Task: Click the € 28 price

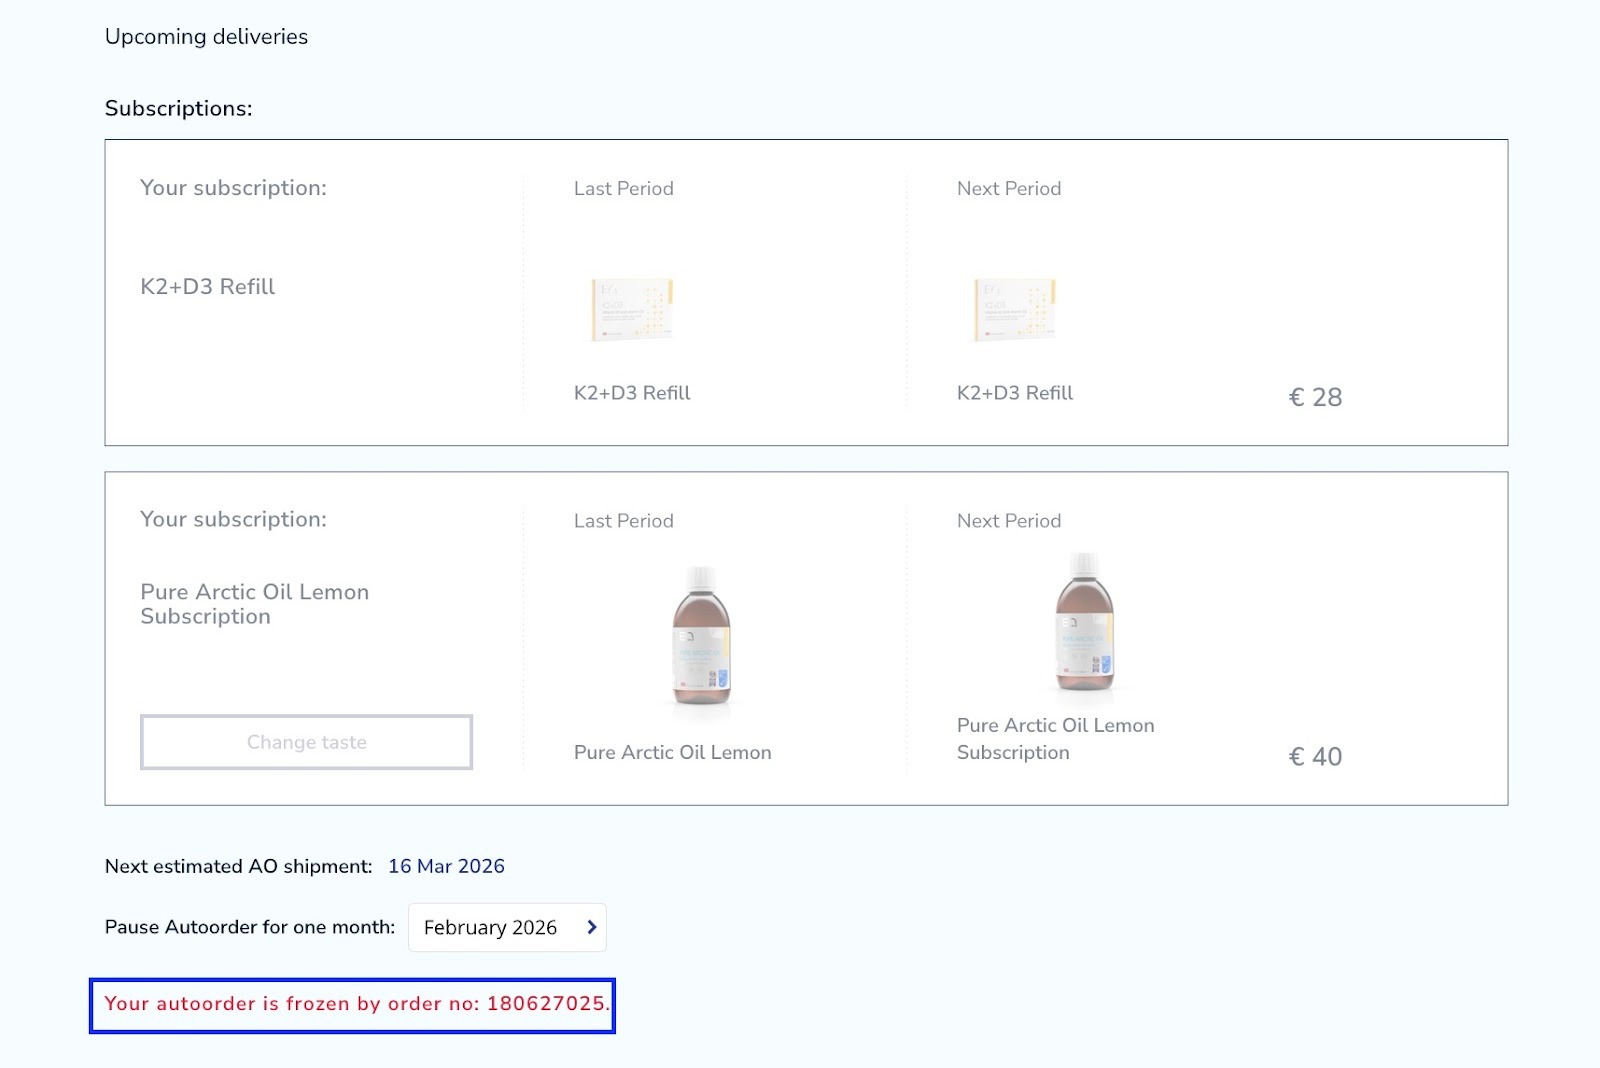Action: [x=1315, y=397]
